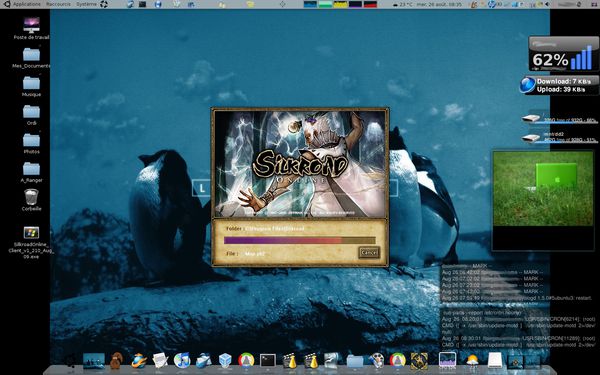This screenshot has height=375, width=600.
Task: Click the Download/Upload network monitor widget
Action: (x=559, y=85)
